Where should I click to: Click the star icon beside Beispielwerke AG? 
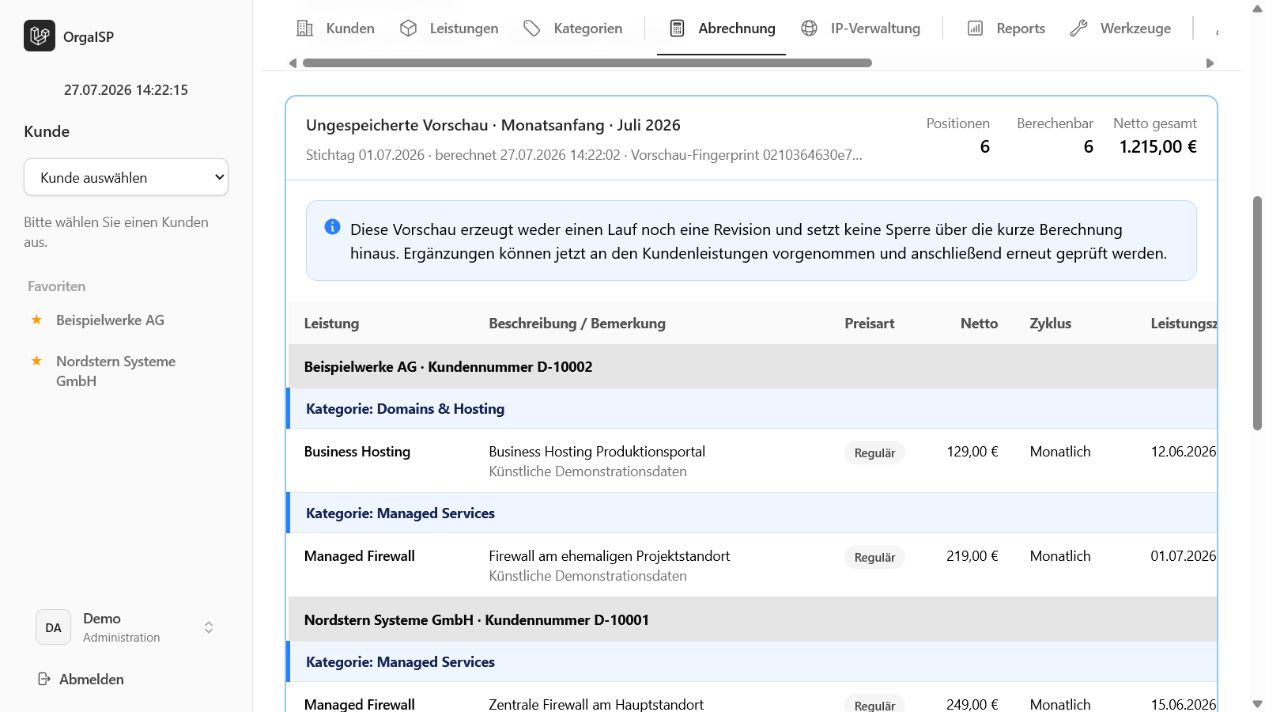(37, 320)
